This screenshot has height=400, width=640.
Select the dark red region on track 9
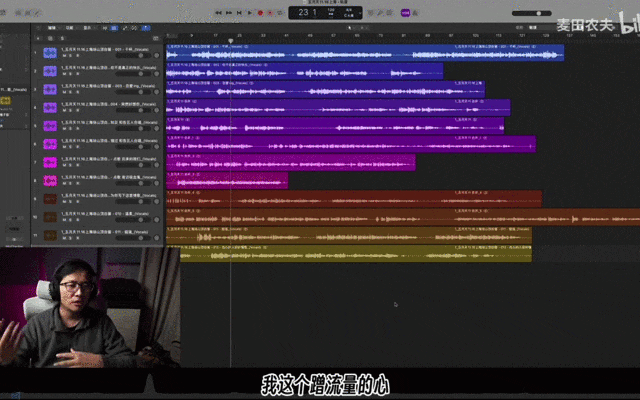click(x=354, y=199)
